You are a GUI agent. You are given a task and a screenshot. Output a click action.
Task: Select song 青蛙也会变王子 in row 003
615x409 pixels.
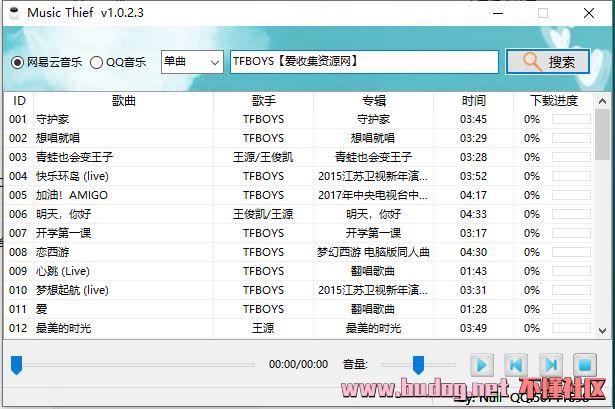tap(74, 157)
